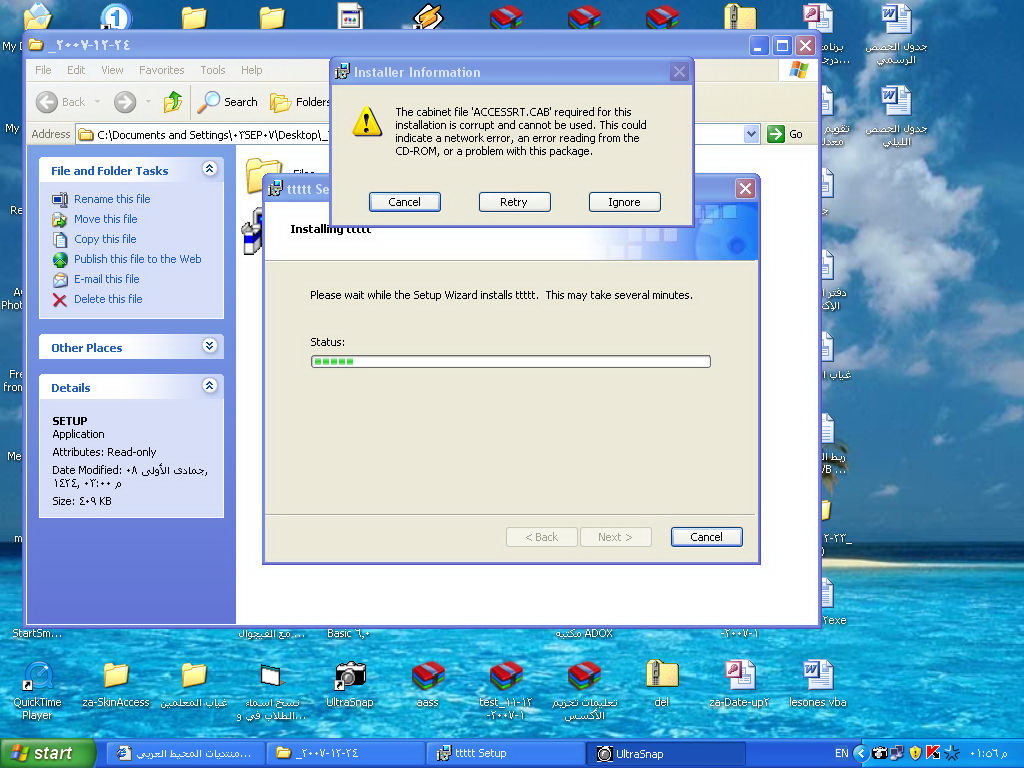Click Publish this file to the Web
The image size is (1024, 768).
(137, 259)
